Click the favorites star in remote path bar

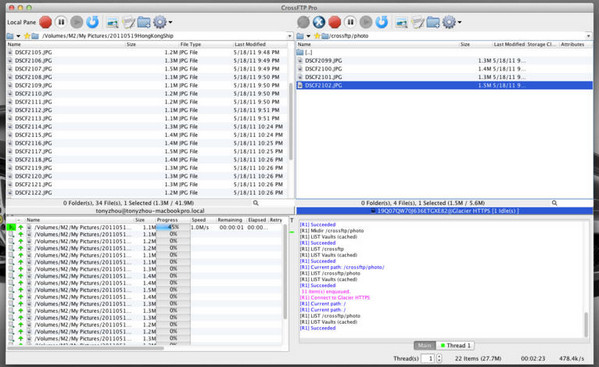point(317,36)
